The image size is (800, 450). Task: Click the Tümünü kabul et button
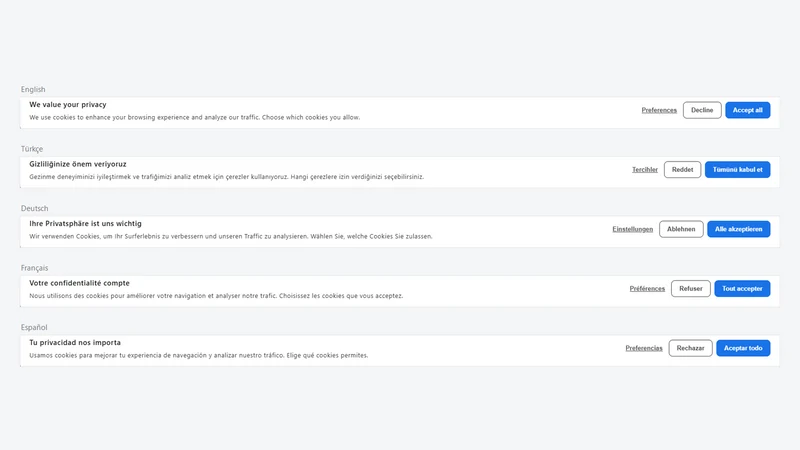[x=737, y=169]
